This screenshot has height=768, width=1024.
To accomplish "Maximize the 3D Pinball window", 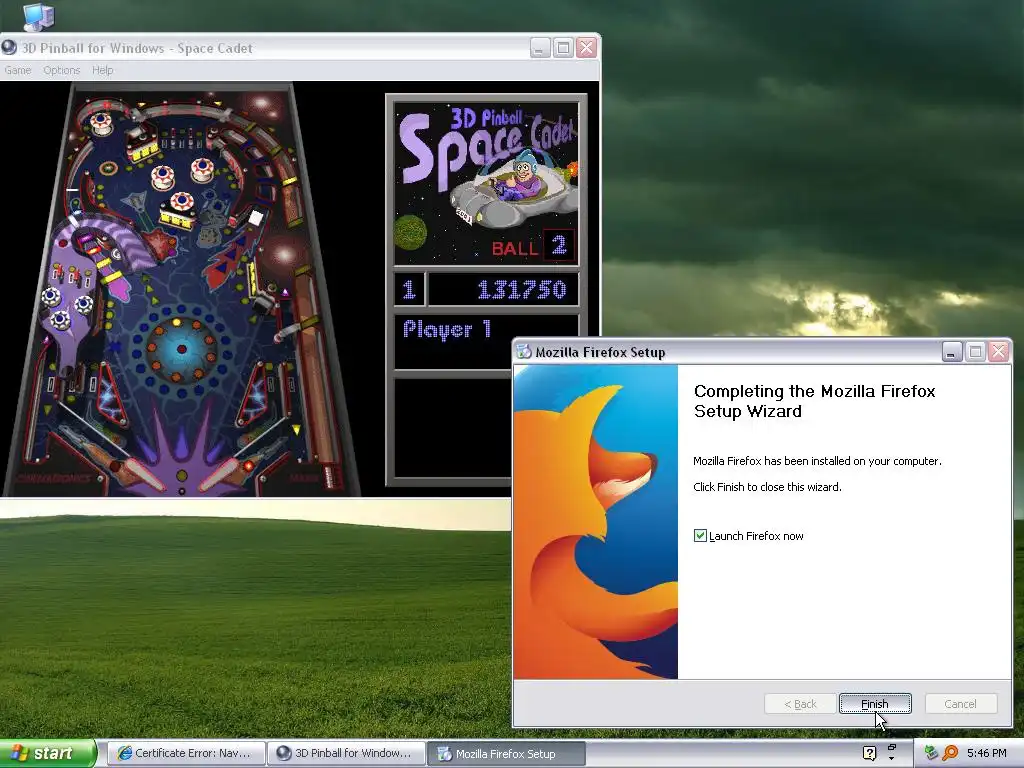I will [x=563, y=48].
